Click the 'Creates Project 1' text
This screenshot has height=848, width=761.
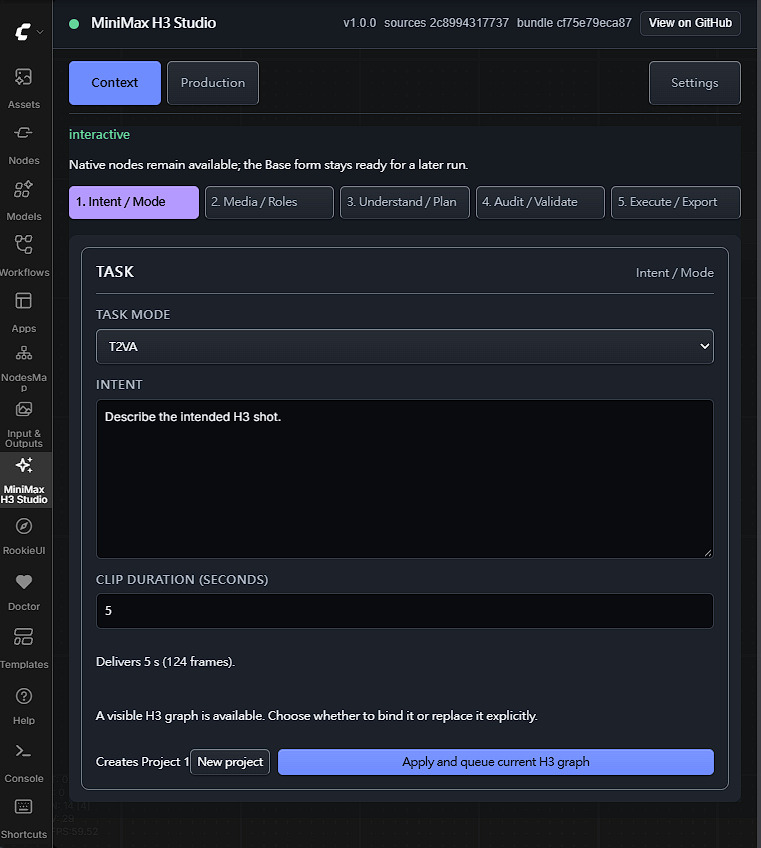pyautogui.click(x=142, y=761)
